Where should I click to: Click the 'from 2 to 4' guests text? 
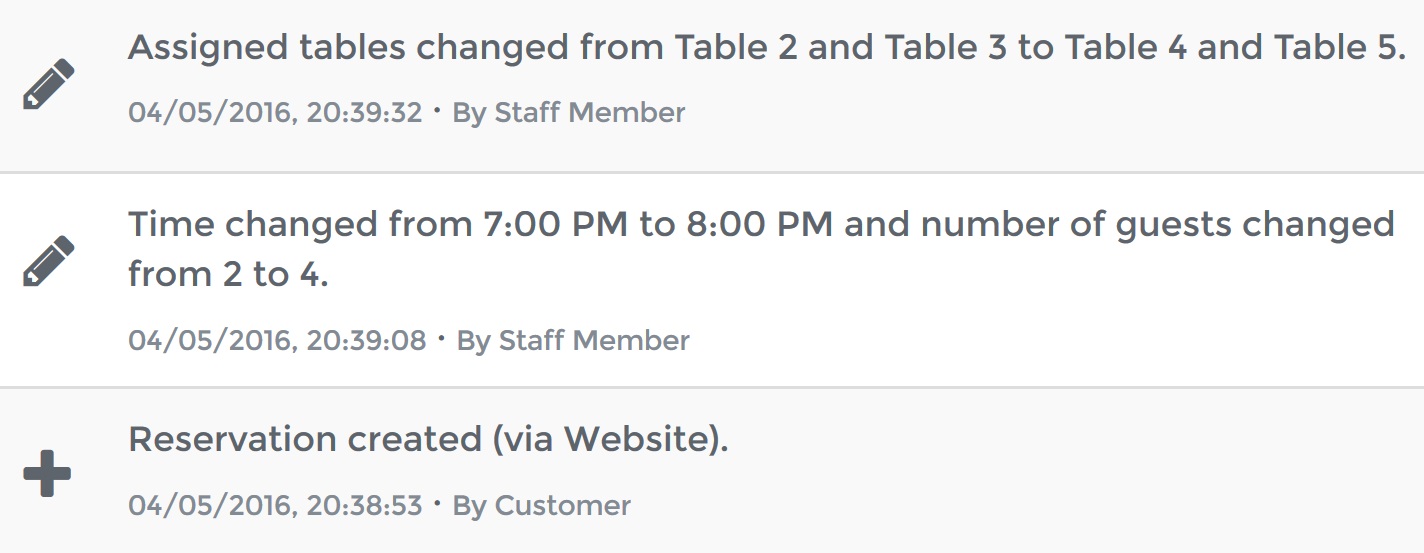click(x=227, y=274)
